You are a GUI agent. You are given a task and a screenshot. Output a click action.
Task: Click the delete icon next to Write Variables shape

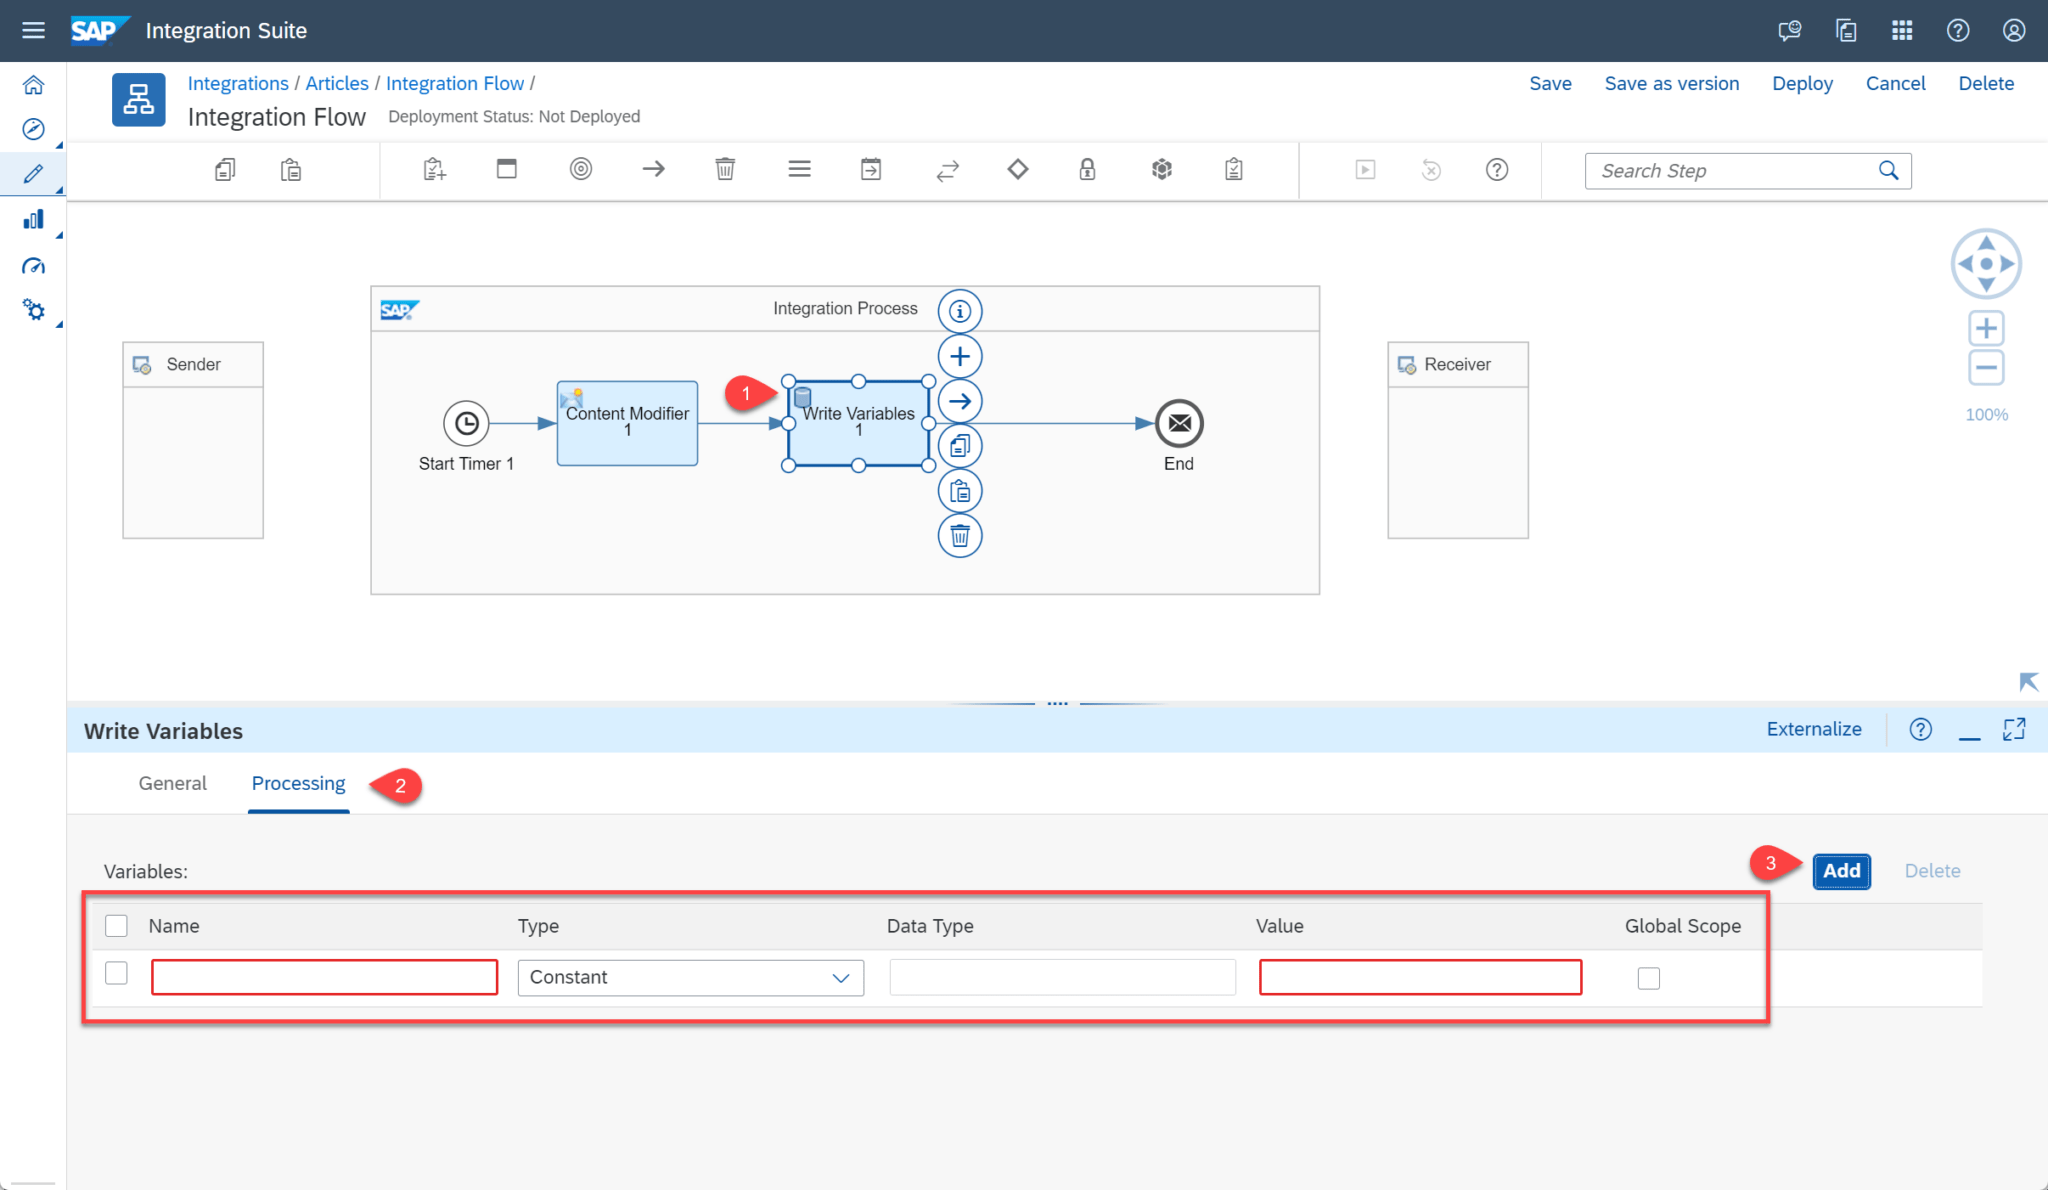[x=959, y=535]
